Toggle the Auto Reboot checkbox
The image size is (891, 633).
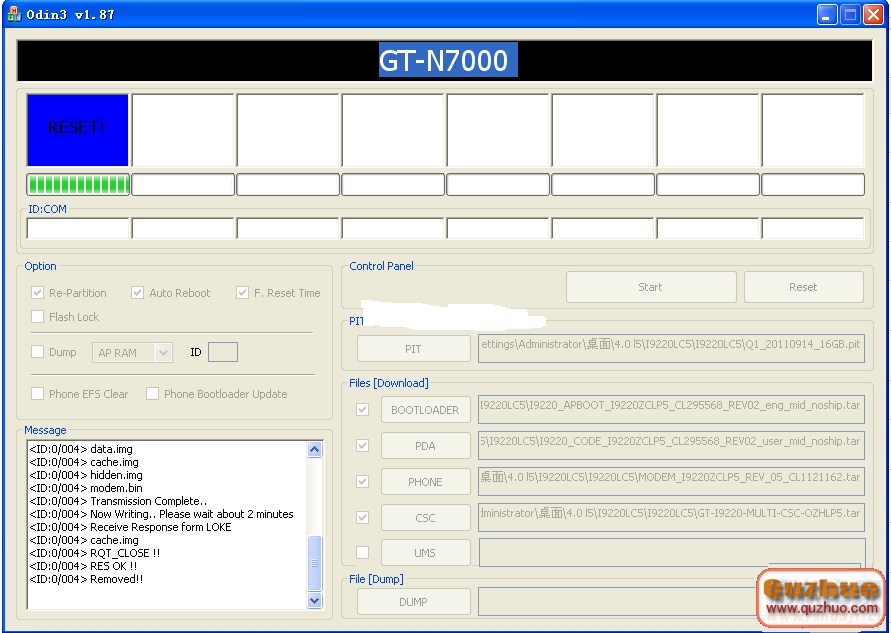click(x=137, y=293)
